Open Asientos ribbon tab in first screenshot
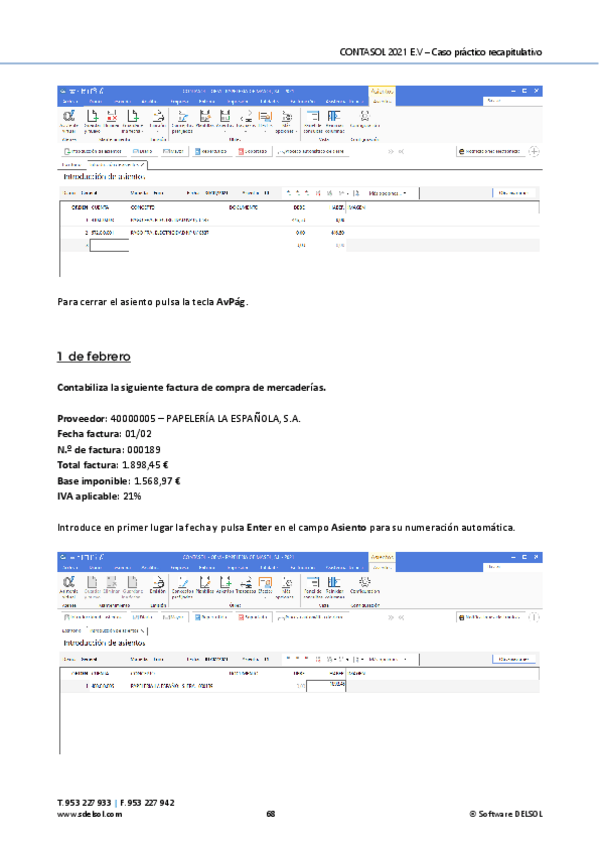Viewport: 599px width, 848px height. coord(382,101)
